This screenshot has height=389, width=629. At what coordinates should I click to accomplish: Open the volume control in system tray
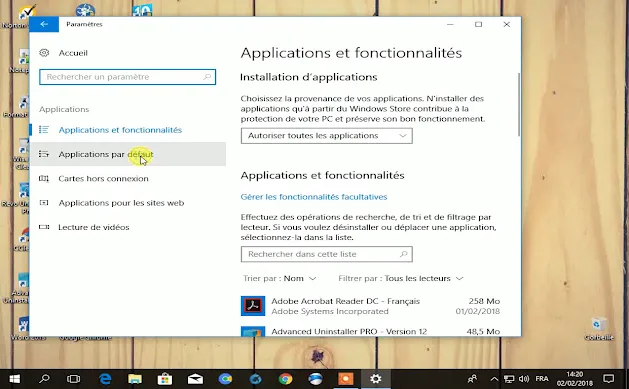523,379
